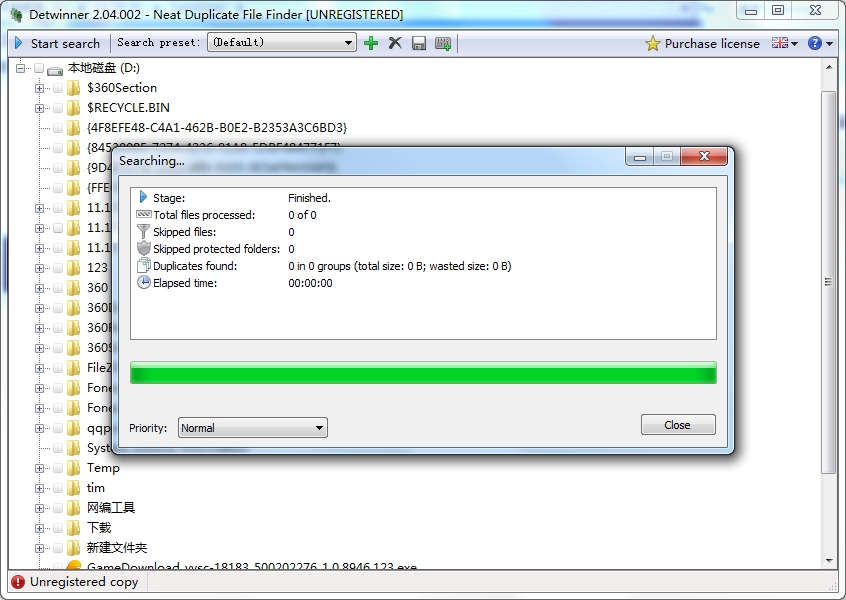Image resolution: width=846 pixels, height=600 pixels.
Task: Click the $RECYCLE.BIN folder icon
Action: click(73, 108)
